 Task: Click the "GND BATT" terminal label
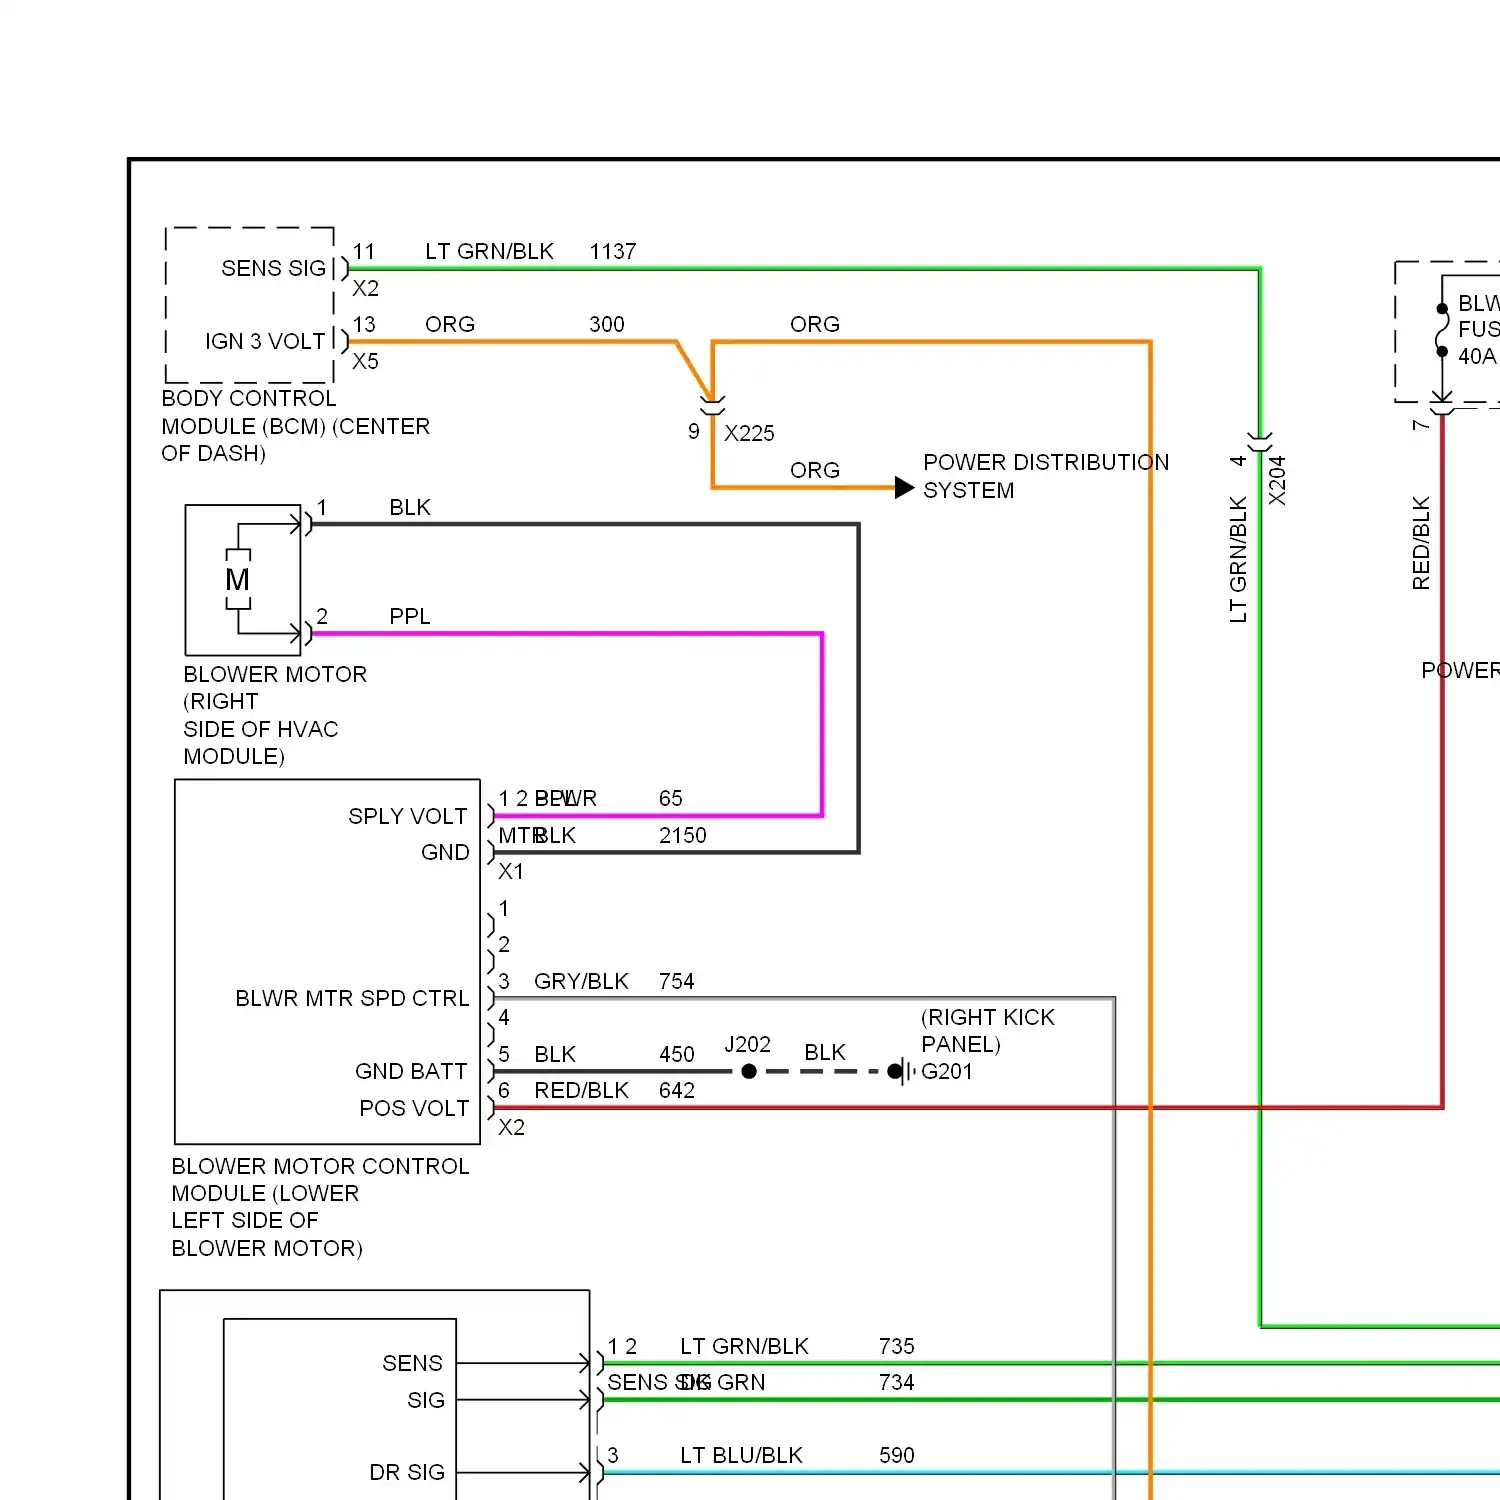tap(411, 1072)
